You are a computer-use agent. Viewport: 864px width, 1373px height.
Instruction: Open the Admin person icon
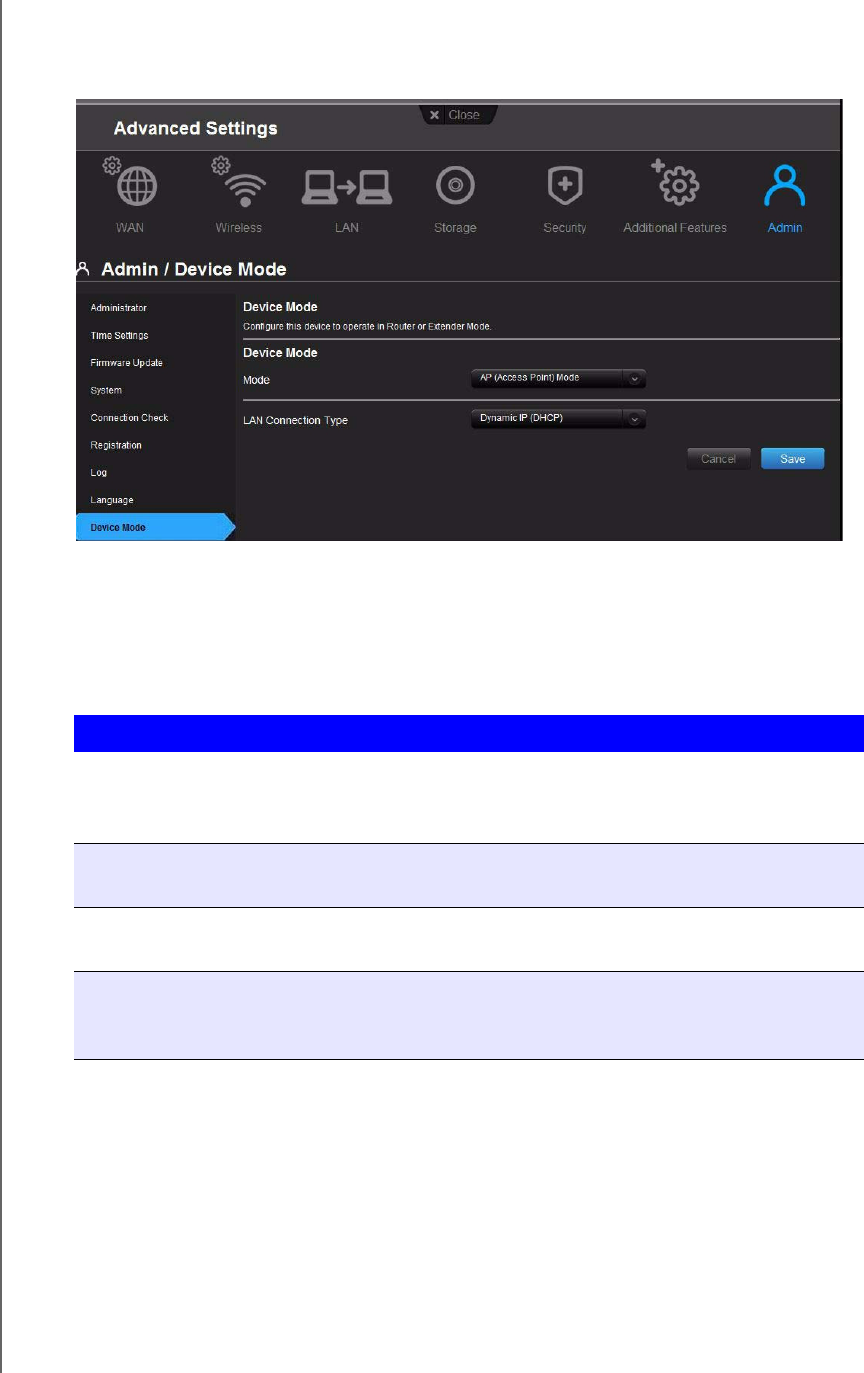784,186
